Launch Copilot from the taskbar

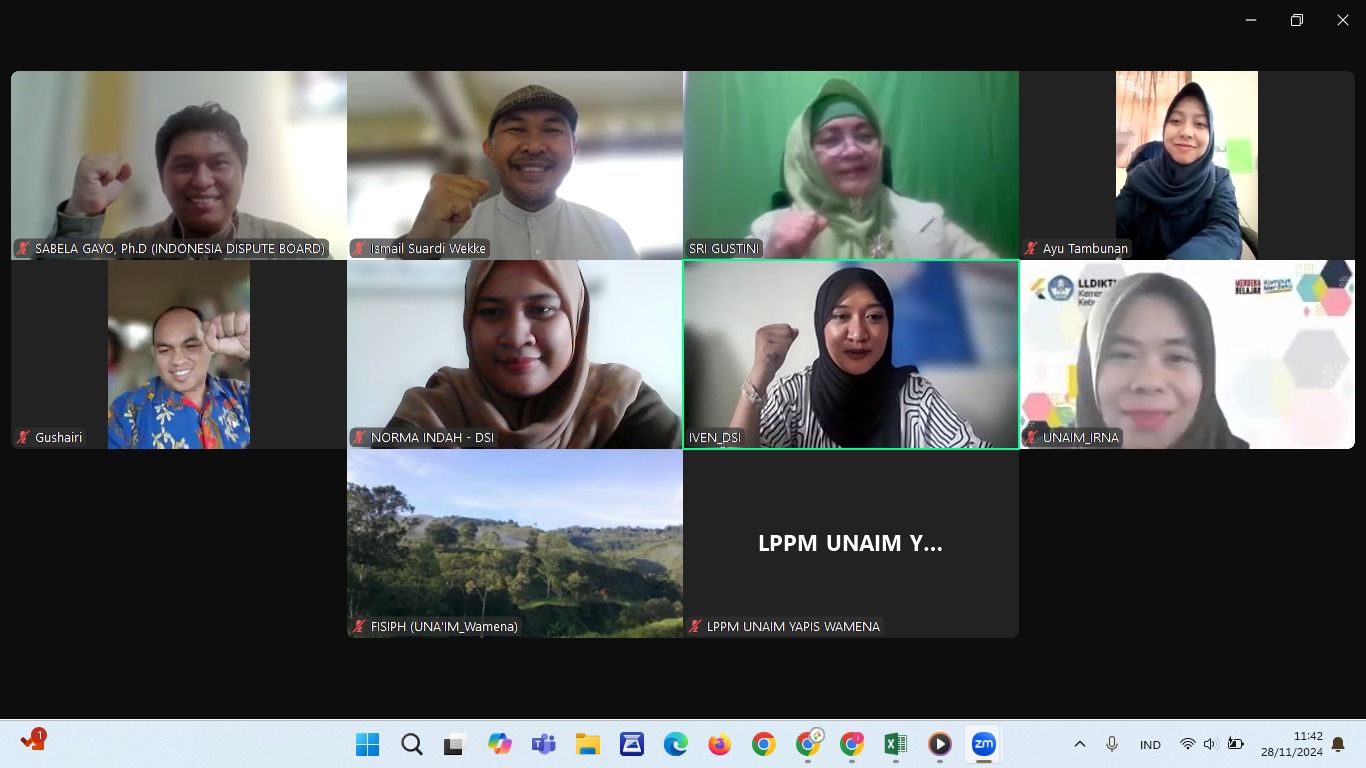click(x=500, y=744)
